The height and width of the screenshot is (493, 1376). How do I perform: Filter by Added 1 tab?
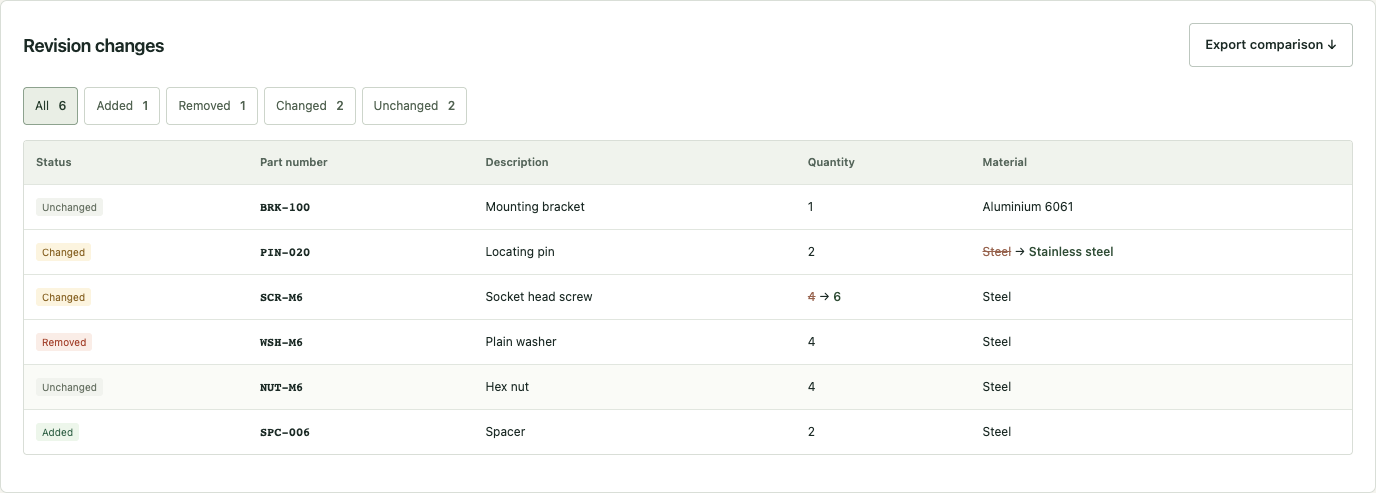122,106
